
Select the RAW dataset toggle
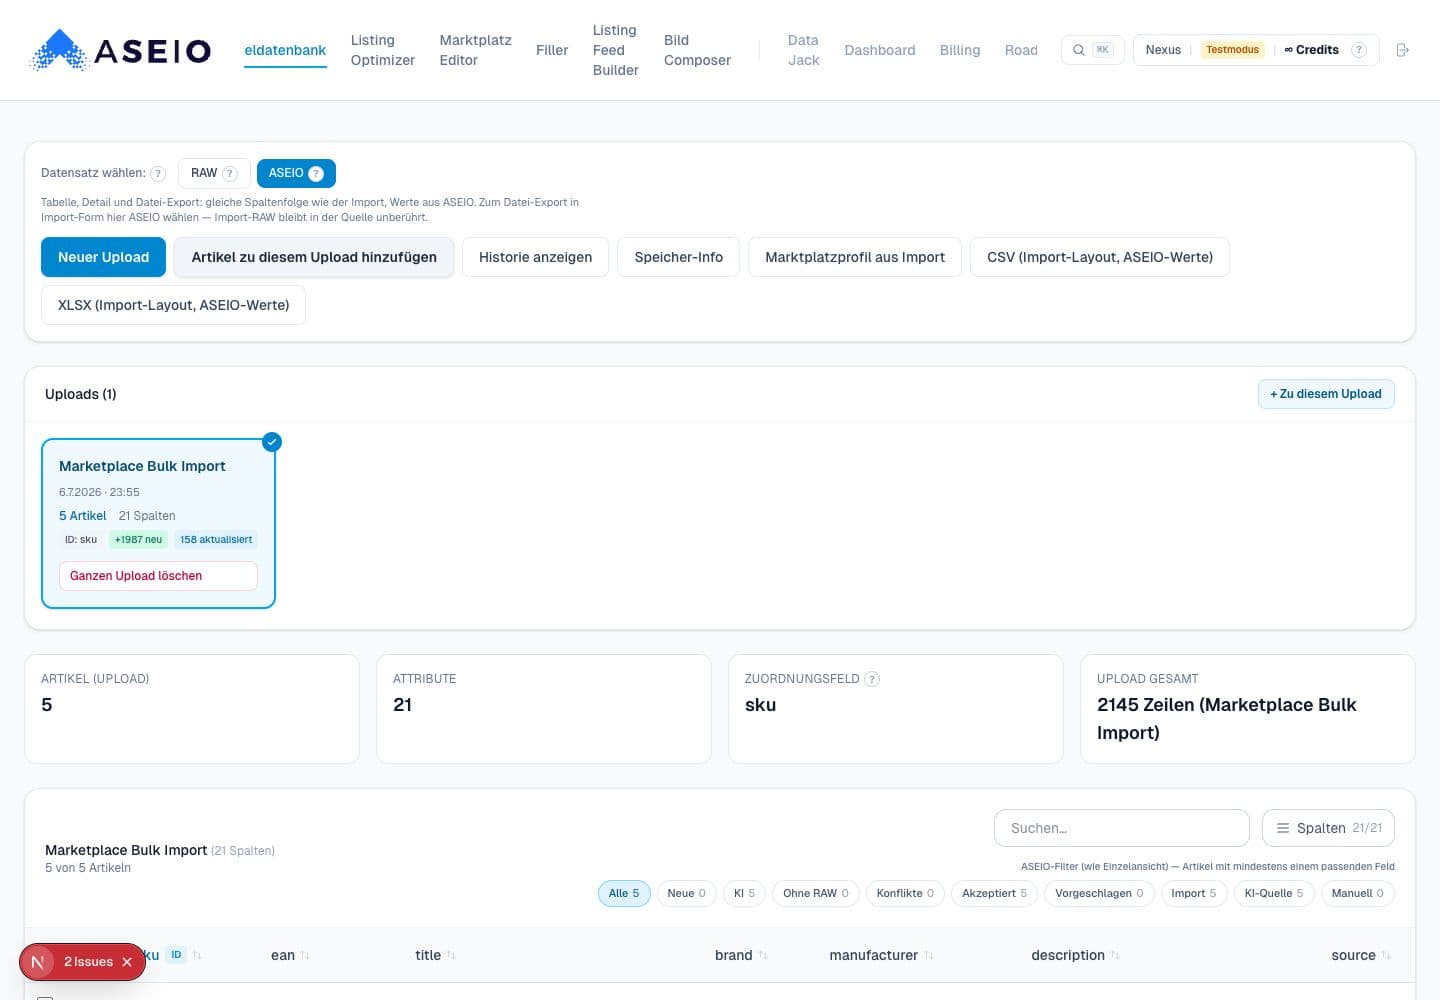tap(214, 173)
